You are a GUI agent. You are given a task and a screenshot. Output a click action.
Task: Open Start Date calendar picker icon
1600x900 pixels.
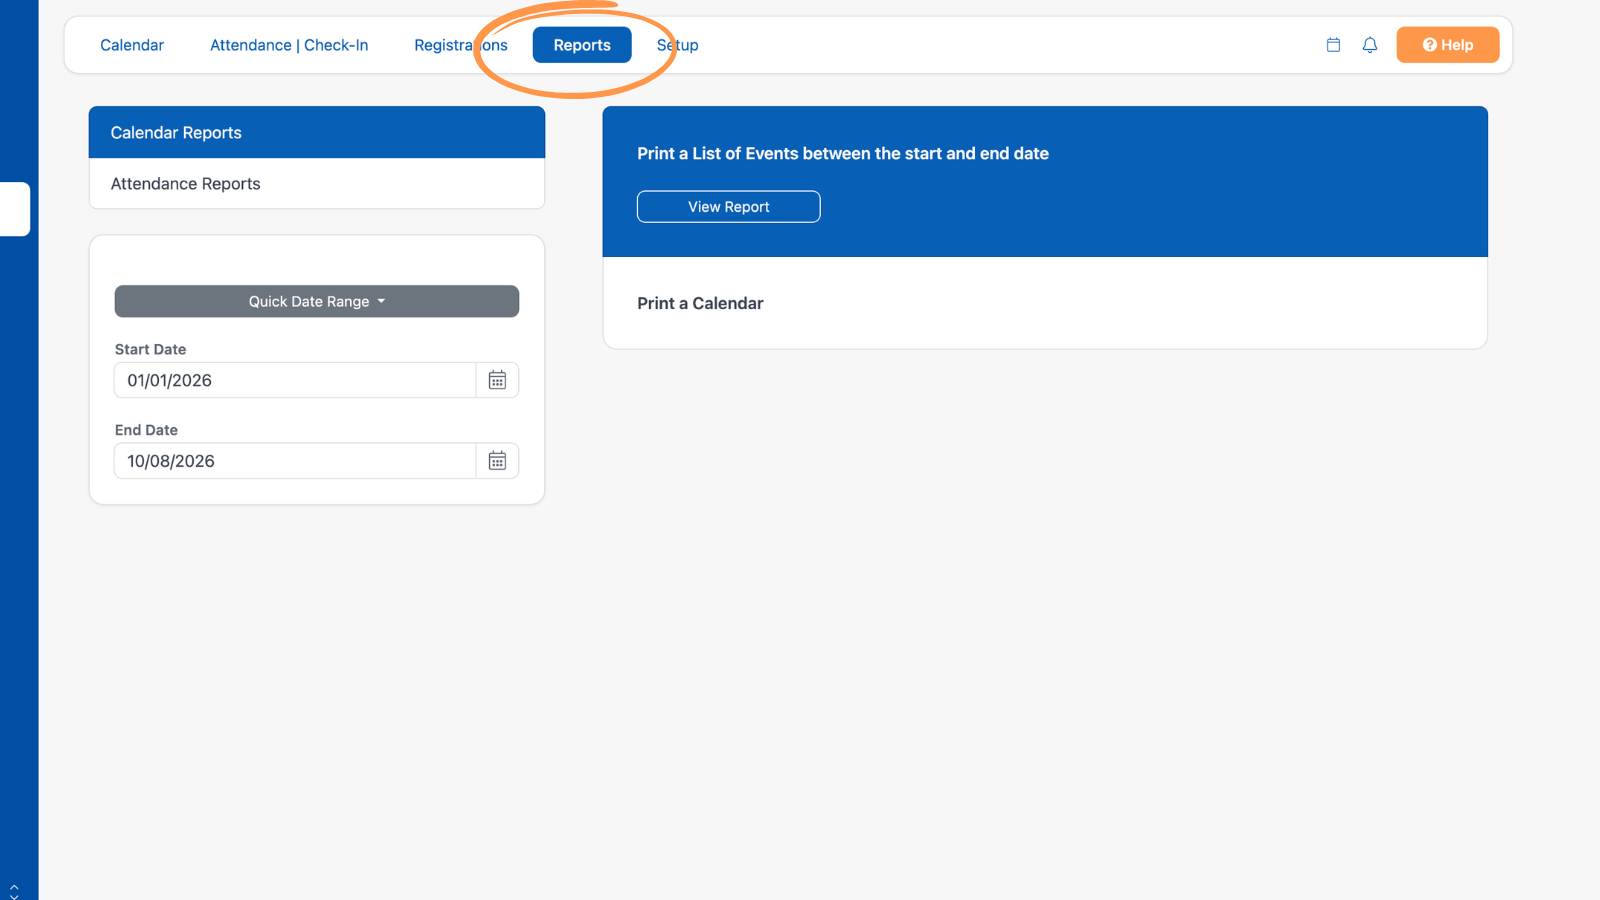coord(497,380)
